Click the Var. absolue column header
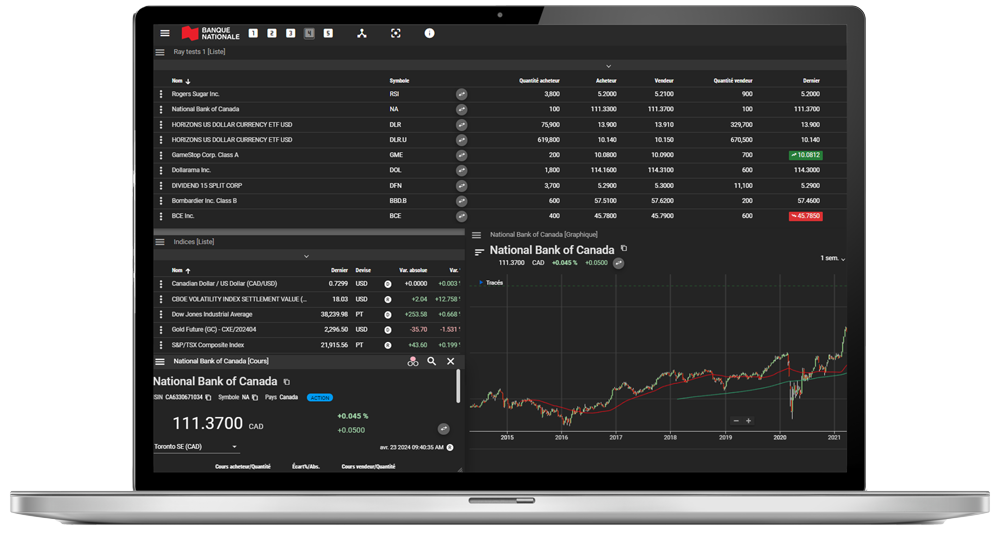 (x=413, y=270)
